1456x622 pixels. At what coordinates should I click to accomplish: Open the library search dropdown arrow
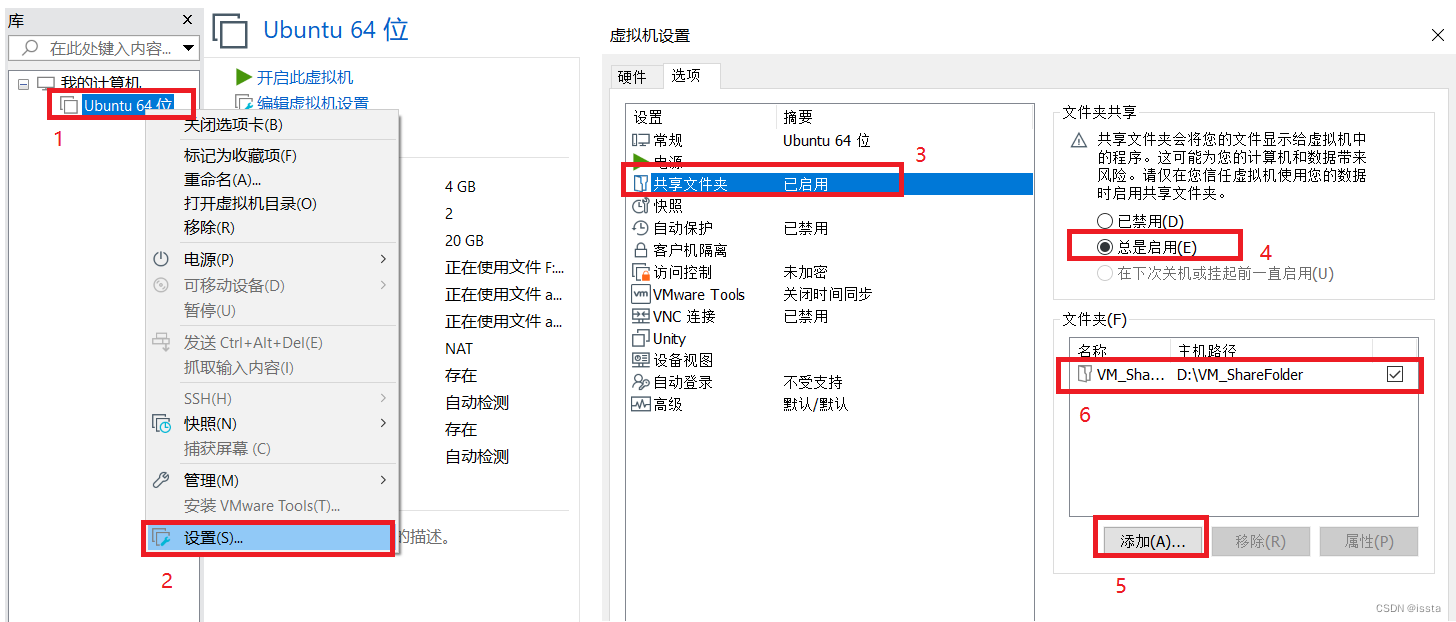189,48
